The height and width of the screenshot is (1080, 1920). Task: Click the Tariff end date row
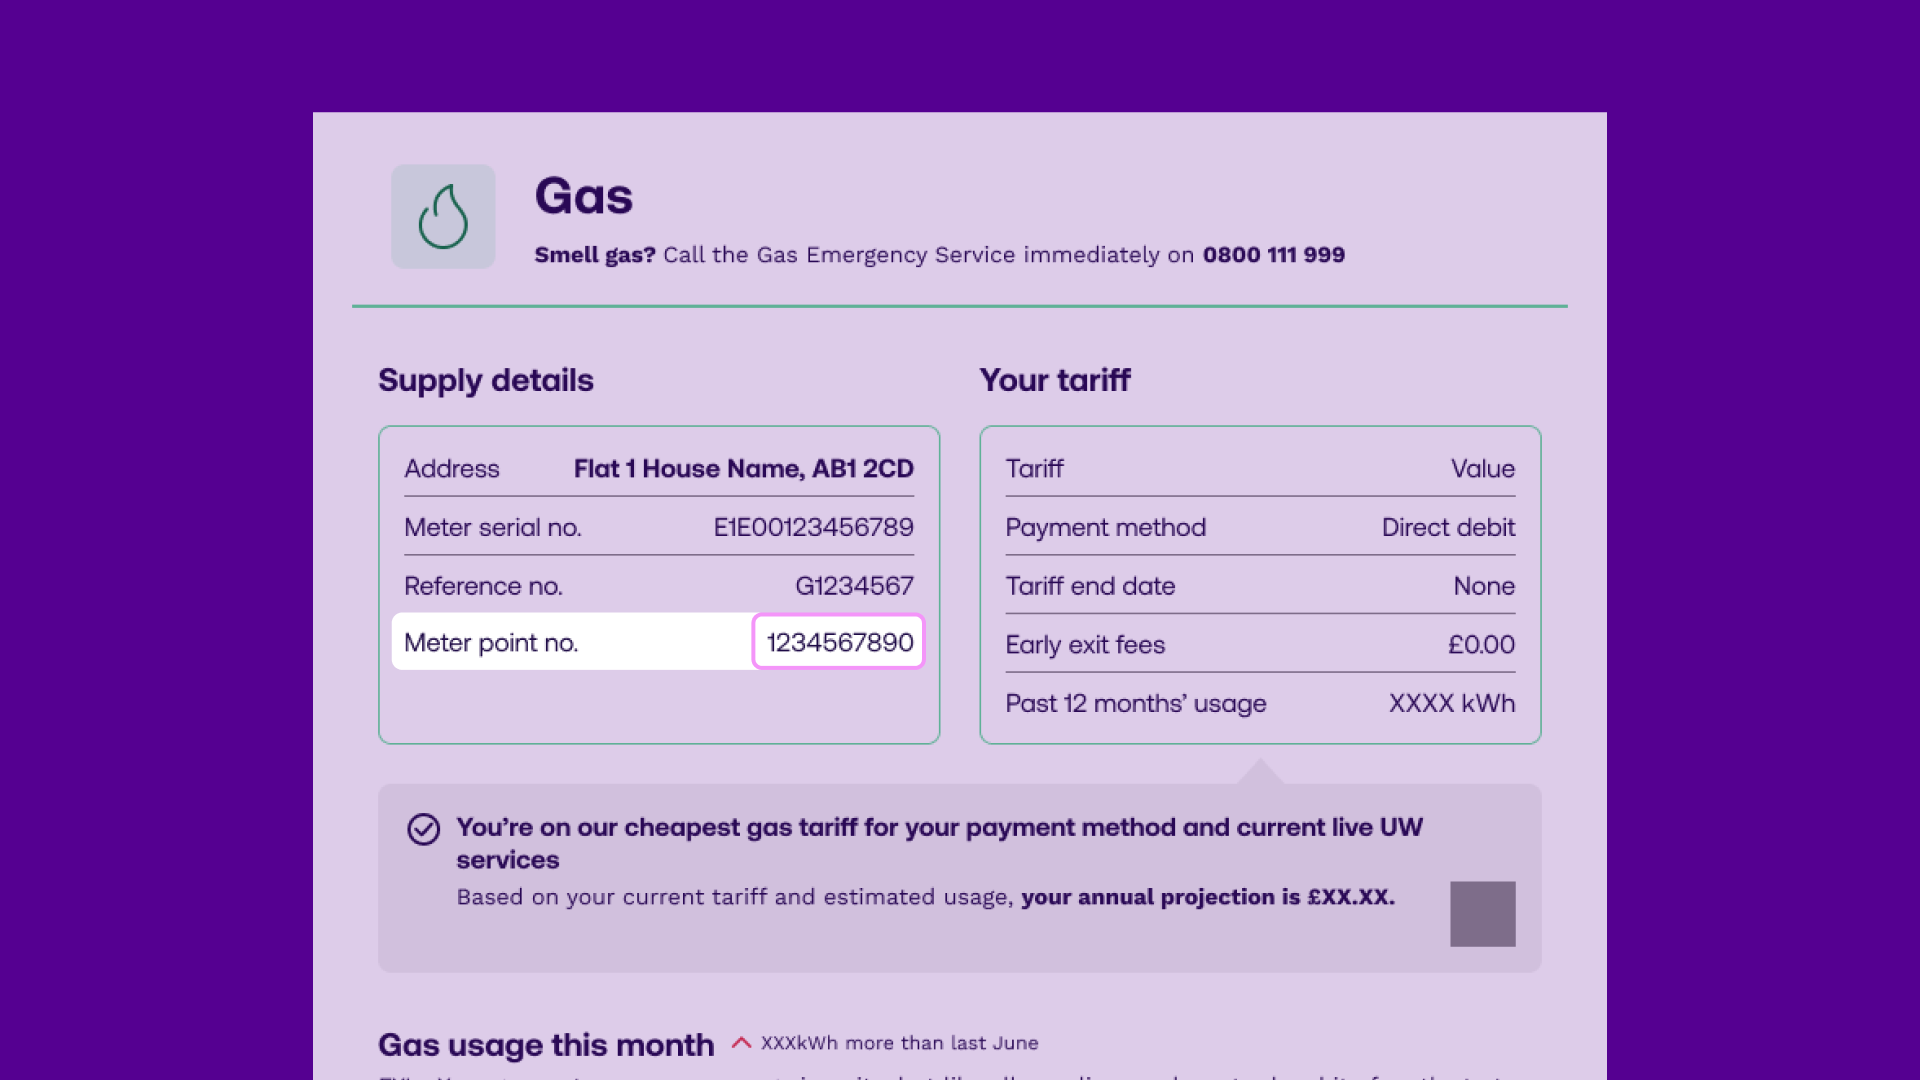[x=1090, y=586]
